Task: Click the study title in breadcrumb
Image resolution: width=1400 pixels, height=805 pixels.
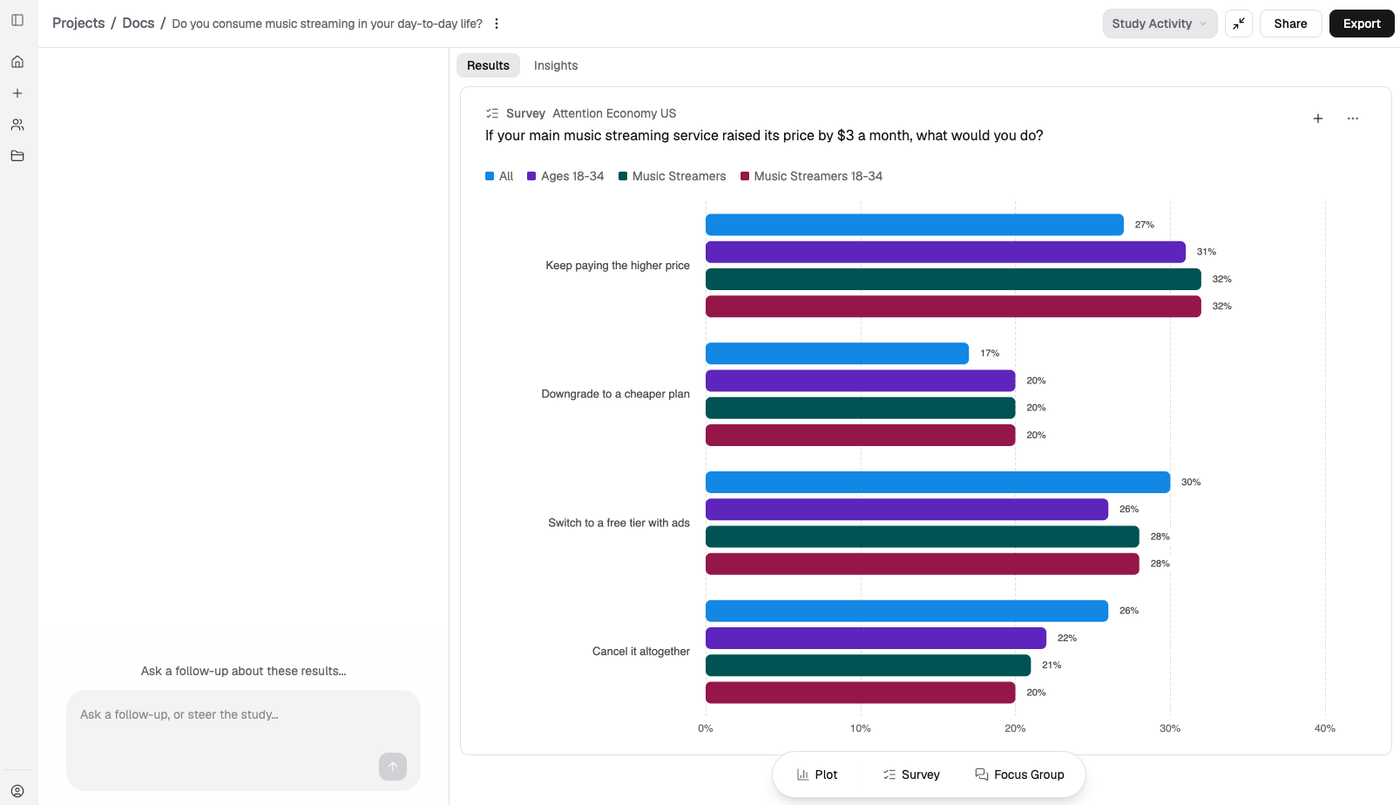Action: tap(327, 24)
